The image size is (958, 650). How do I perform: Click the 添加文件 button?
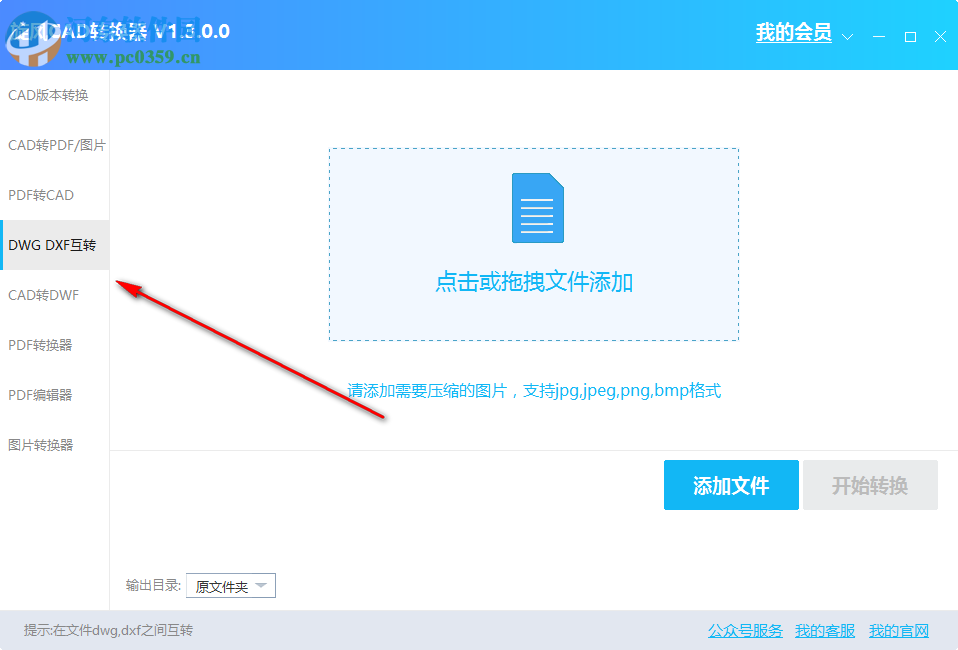(x=731, y=485)
